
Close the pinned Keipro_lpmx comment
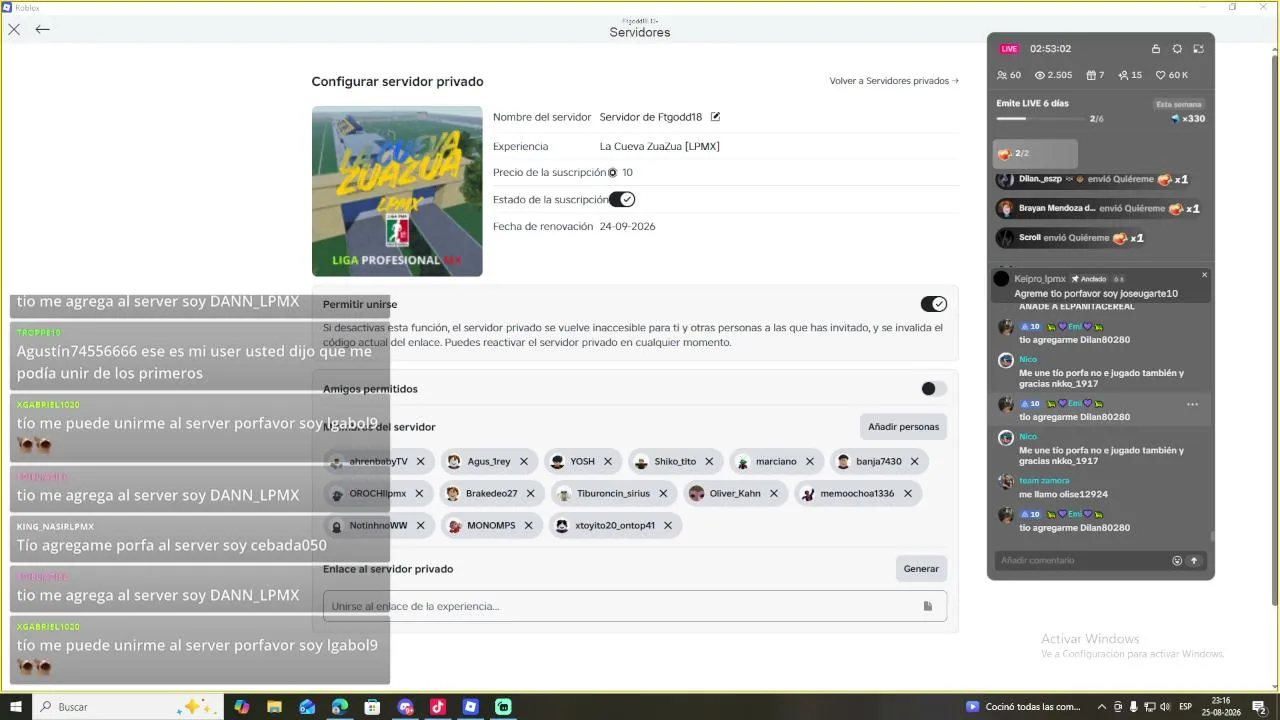[x=1204, y=275]
